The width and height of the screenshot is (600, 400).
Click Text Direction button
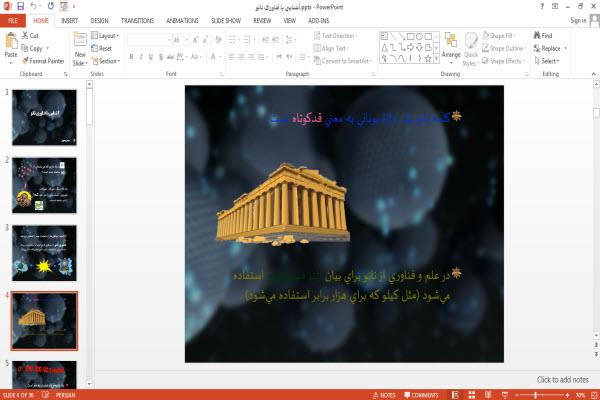coord(336,36)
